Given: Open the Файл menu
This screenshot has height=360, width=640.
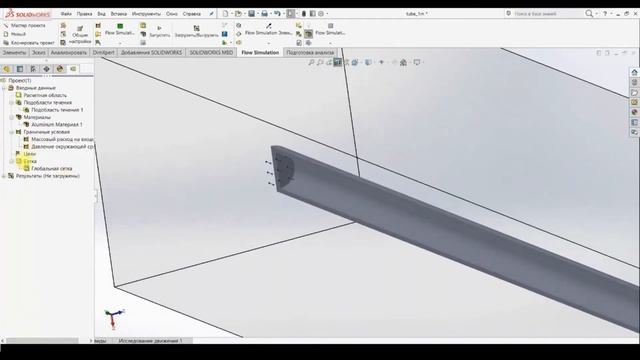Looking at the screenshot, I should (66, 14).
